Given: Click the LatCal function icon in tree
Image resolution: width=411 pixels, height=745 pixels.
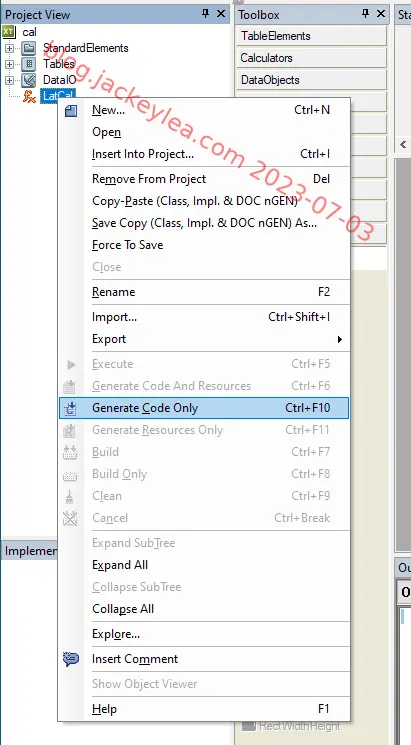Looking at the screenshot, I should [29, 96].
